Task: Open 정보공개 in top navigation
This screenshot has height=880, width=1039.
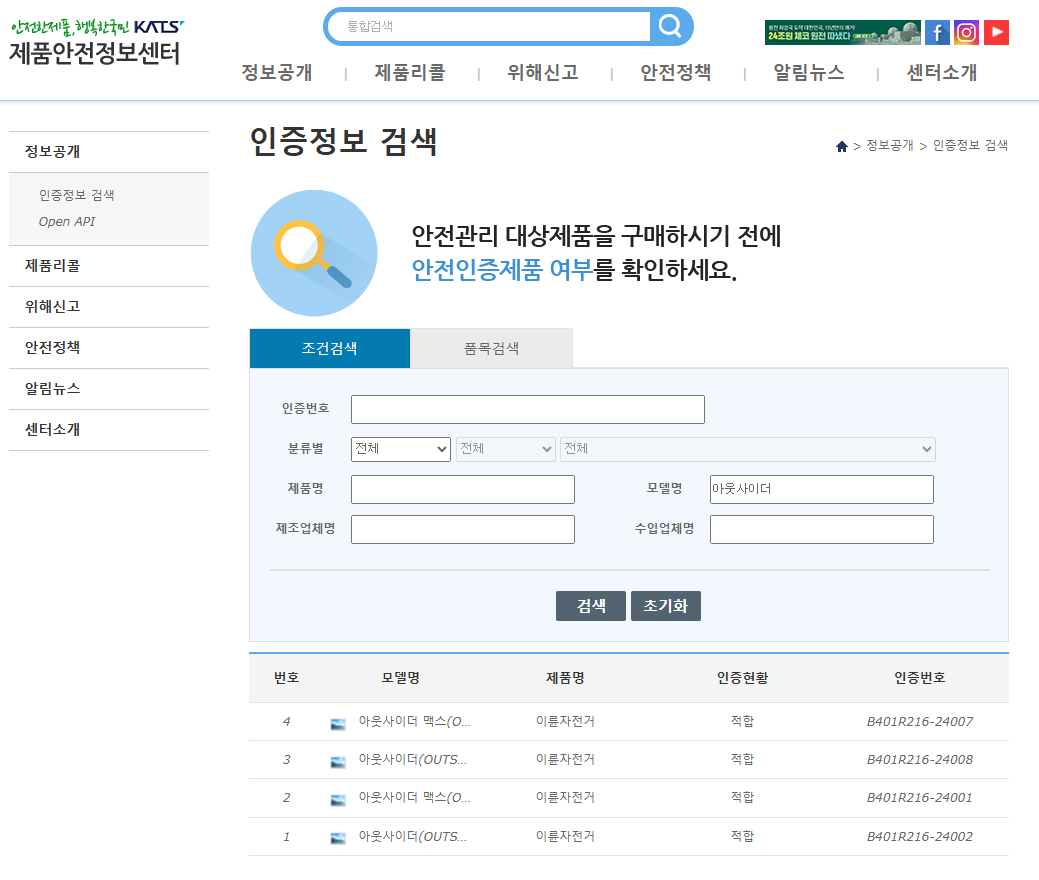Action: pos(277,73)
